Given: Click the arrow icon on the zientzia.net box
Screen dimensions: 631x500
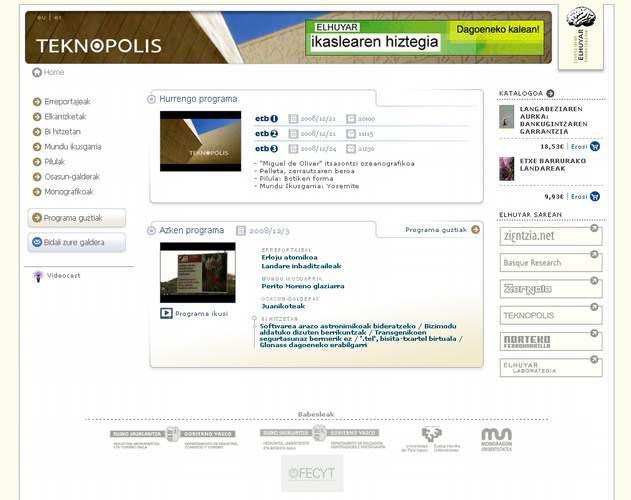Looking at the screenshot, I should [594, 228].
